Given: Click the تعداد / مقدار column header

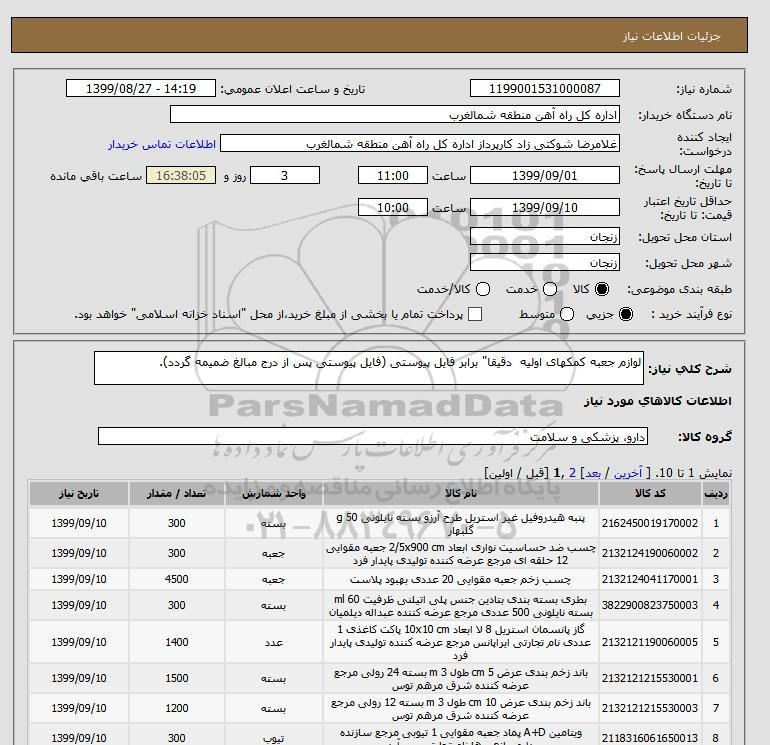Looking at the screenshot, I should (x=176, y=494).
